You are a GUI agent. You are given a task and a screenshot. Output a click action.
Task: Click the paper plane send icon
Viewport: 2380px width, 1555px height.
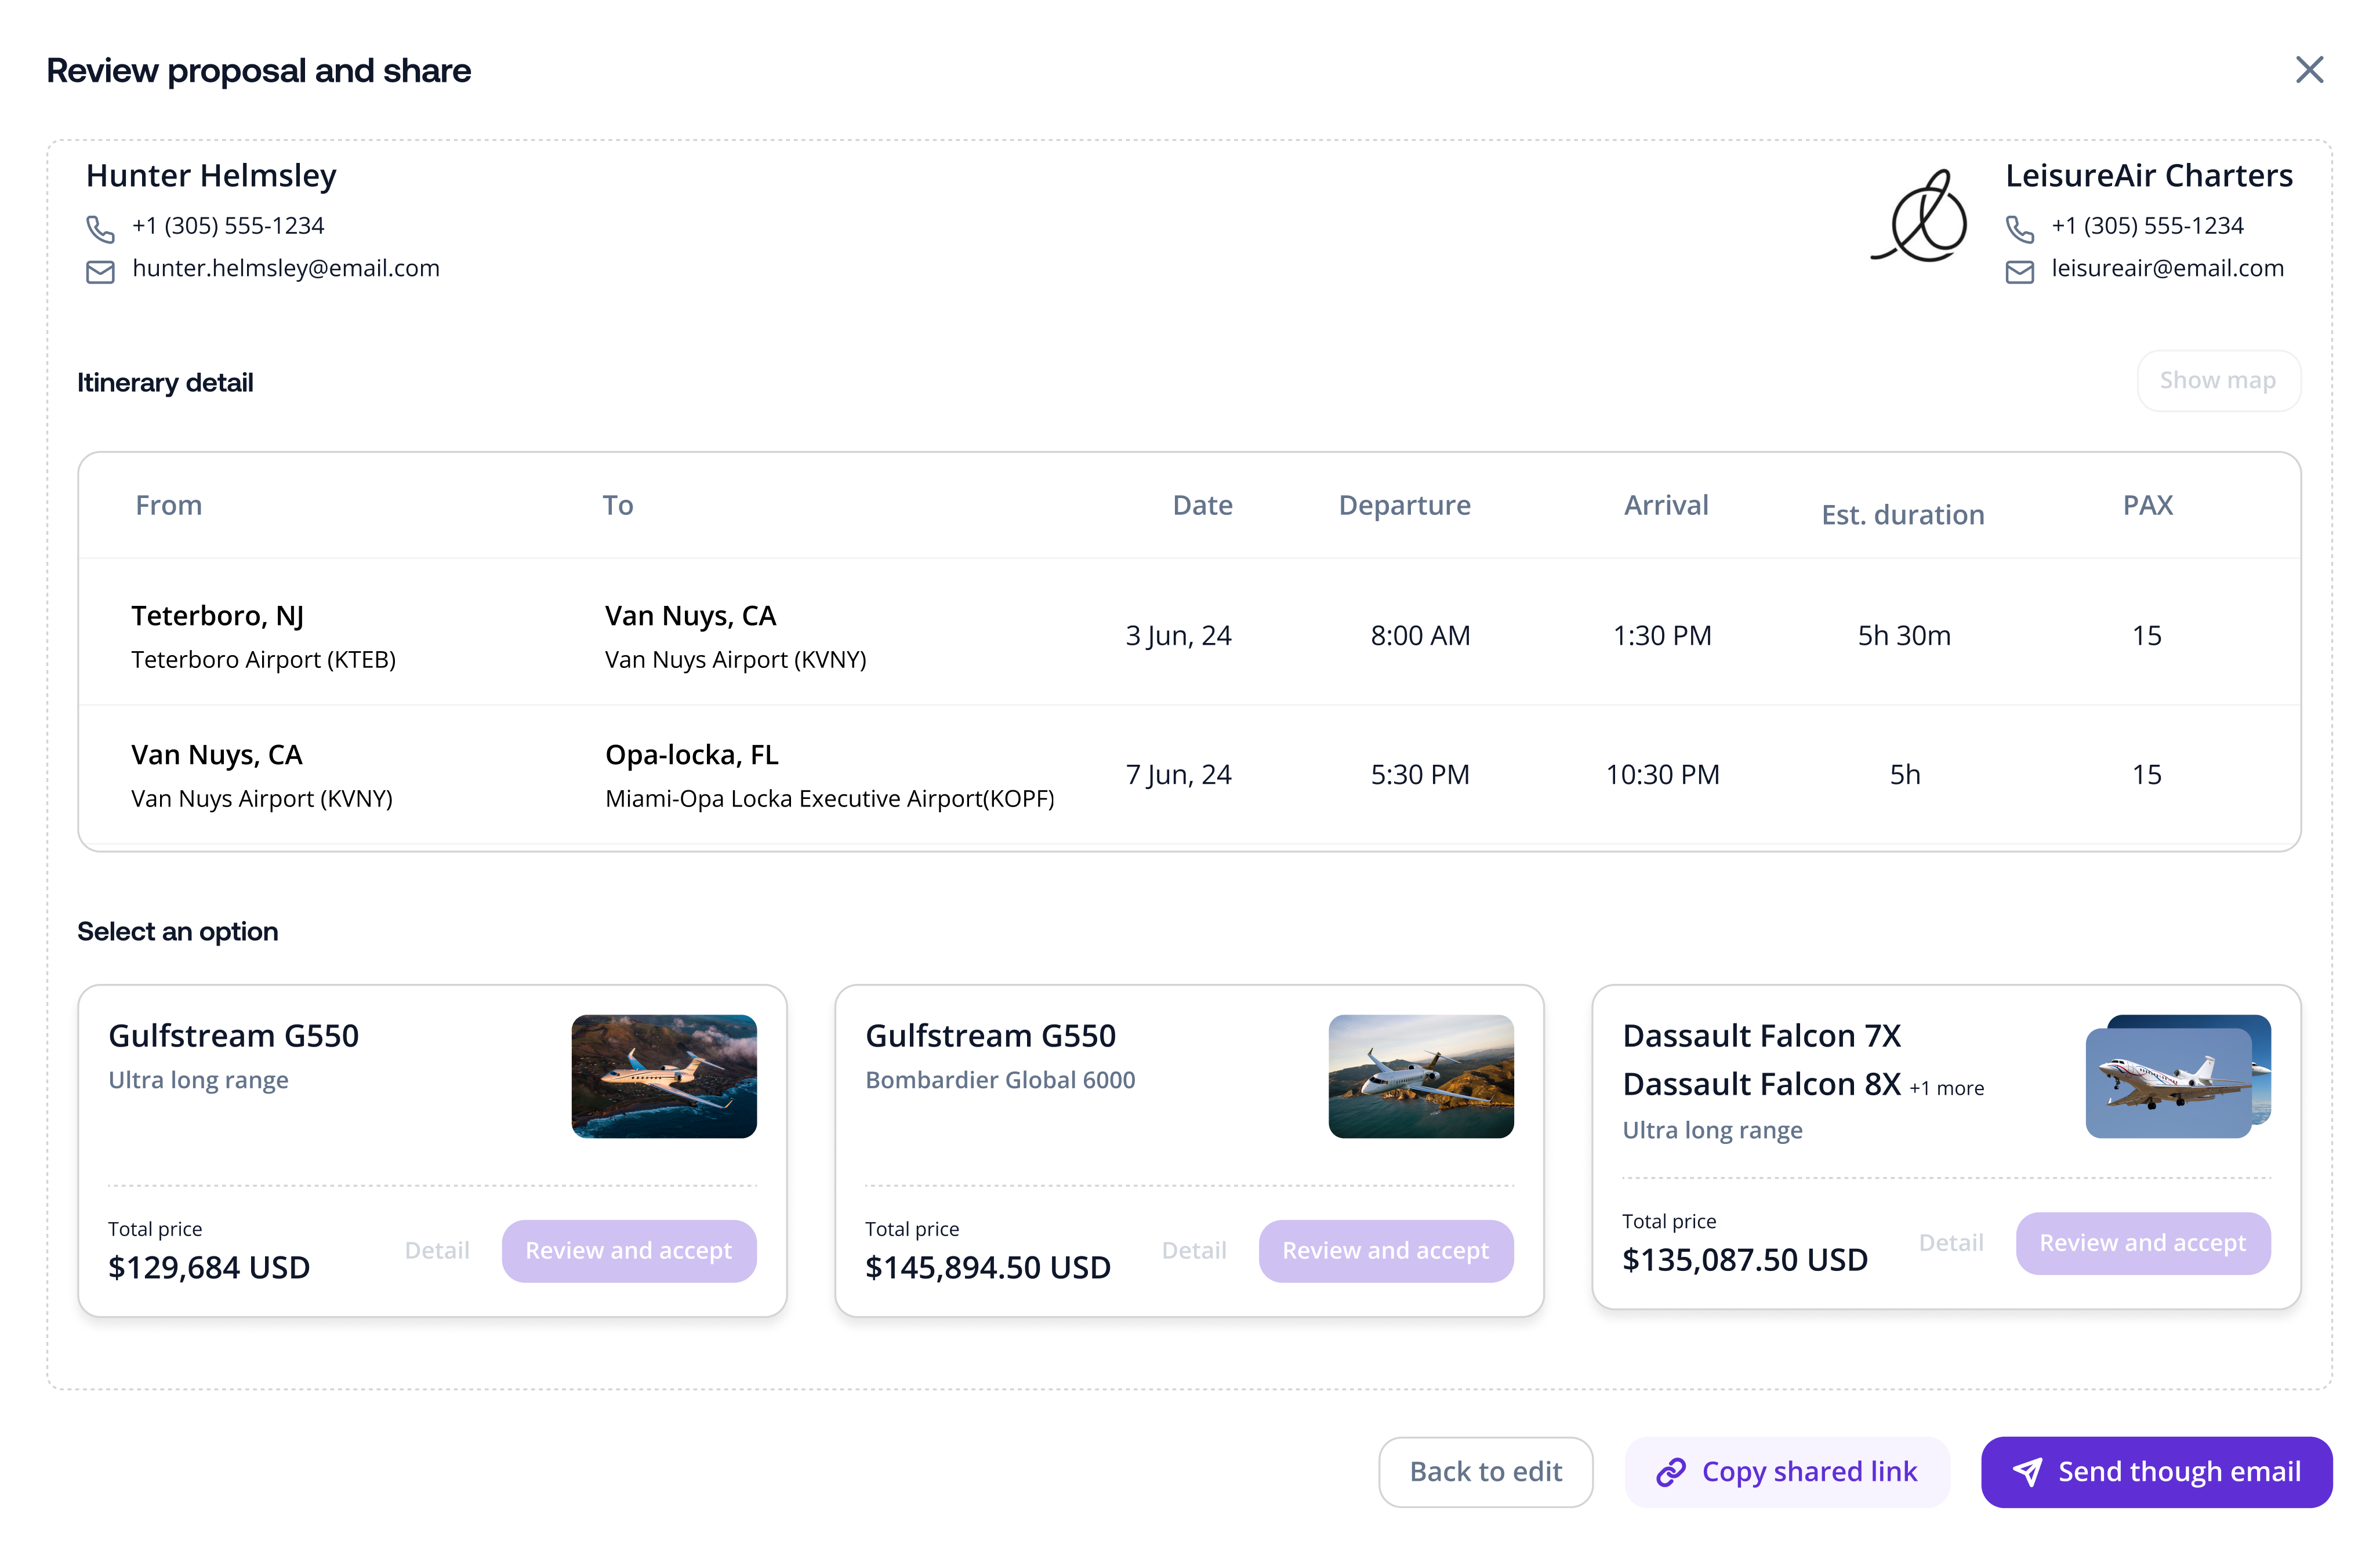[2027, 1472]
